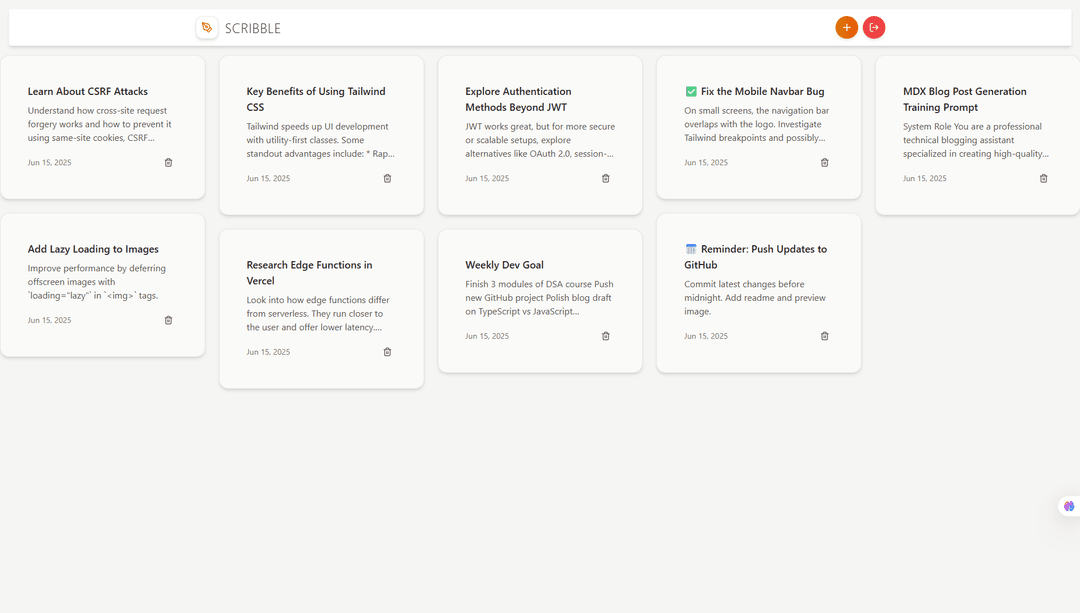Click trash icon on MDX Blog Post note
This screenshot has width=1080, height=613.
[1043, 179]
